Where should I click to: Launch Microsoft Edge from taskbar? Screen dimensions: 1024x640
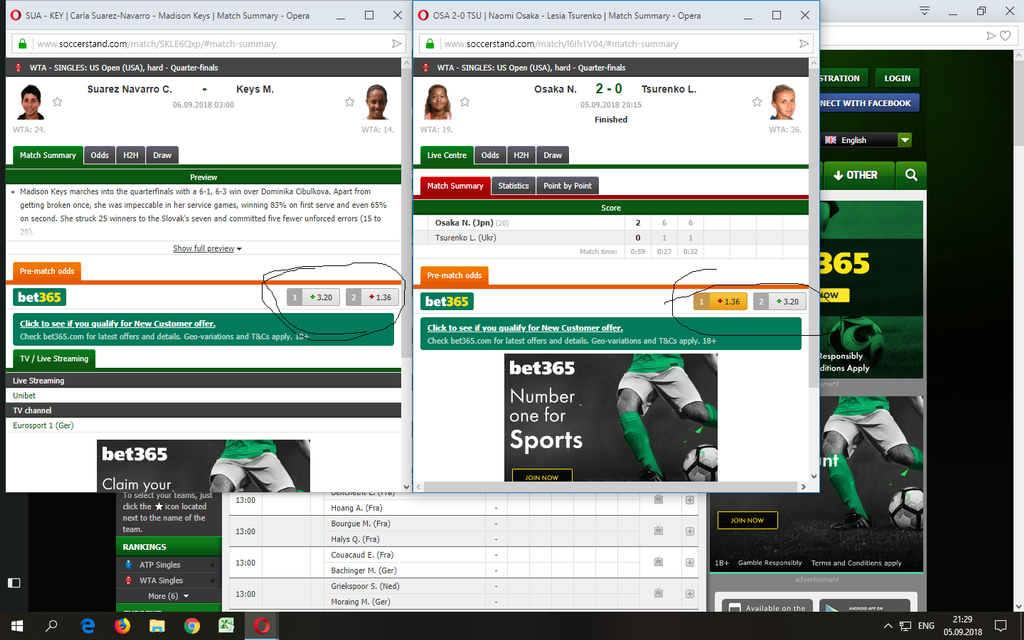click(87, 626)
